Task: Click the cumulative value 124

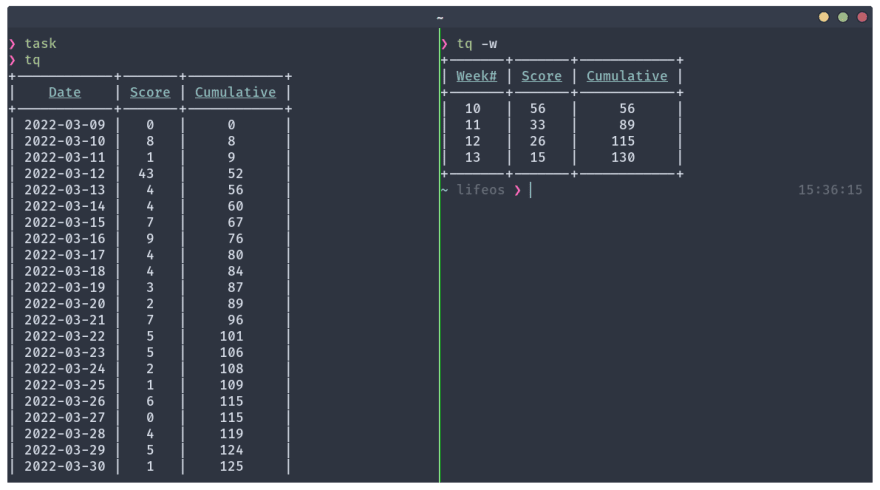Action: pos(231,451)
